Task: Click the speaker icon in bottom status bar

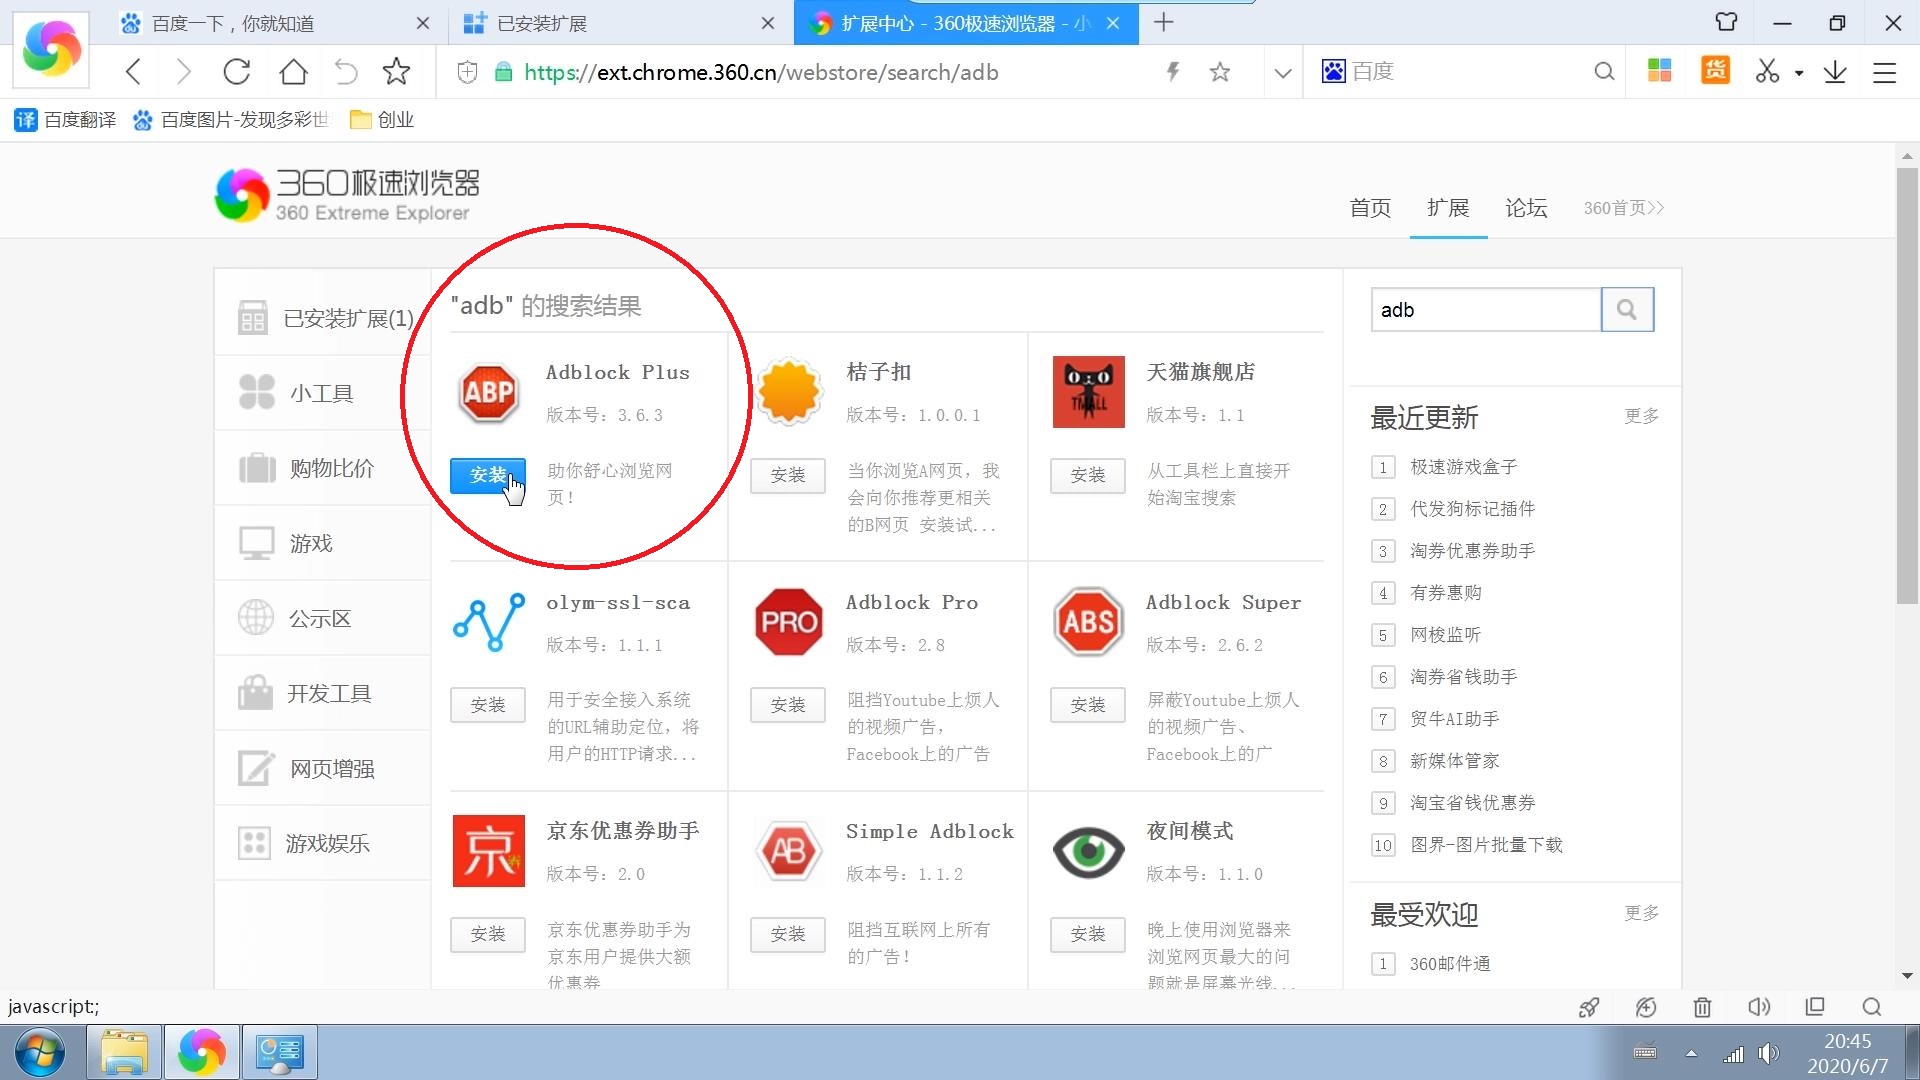Action: point(1759,1007)
